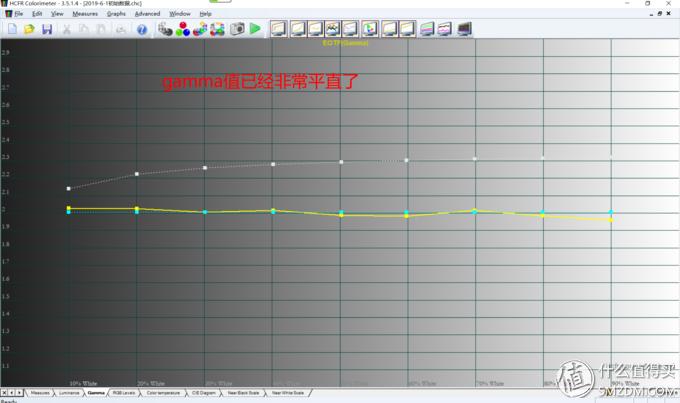Open the Edit menu
This screenshot has height=403, width=680.
coord(37,13)
